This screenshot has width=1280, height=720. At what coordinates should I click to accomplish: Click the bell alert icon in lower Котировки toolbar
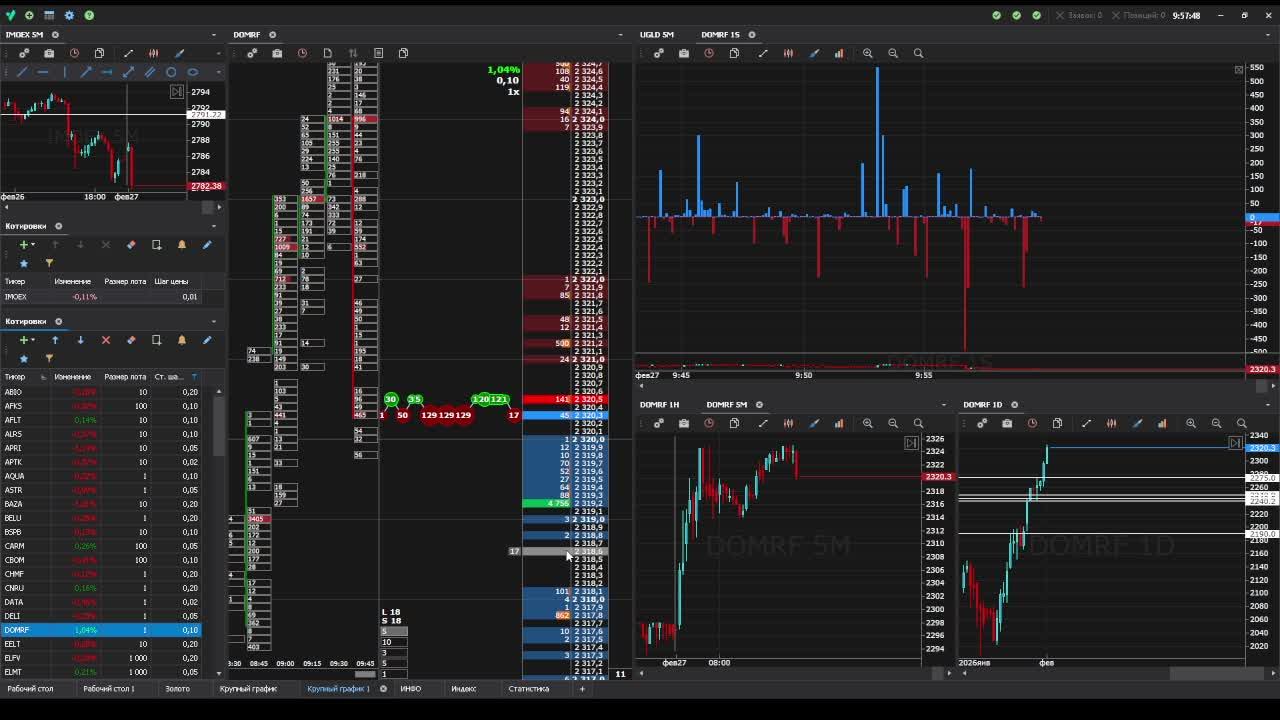(181, 340)
